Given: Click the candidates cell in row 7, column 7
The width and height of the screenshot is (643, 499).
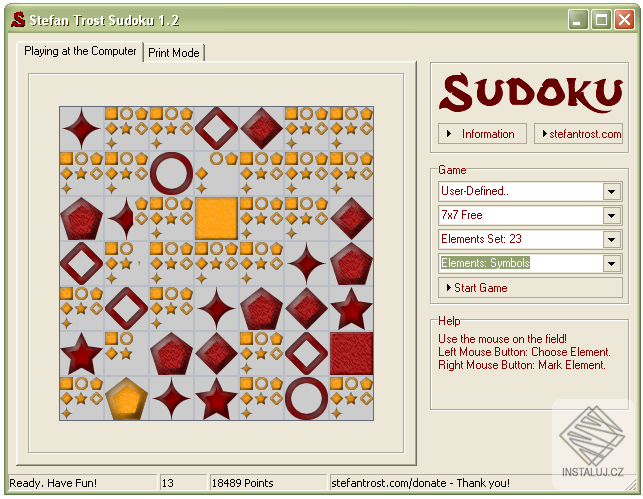Looking at the screenshot, I should point(351,399).
